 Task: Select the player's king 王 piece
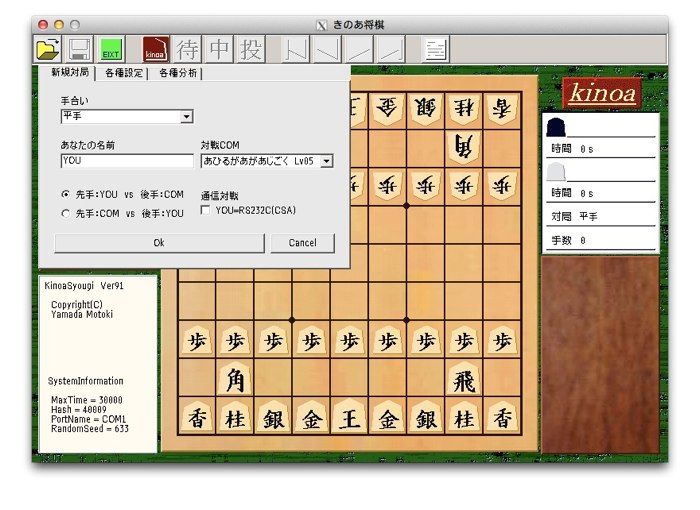pos(350,417)
